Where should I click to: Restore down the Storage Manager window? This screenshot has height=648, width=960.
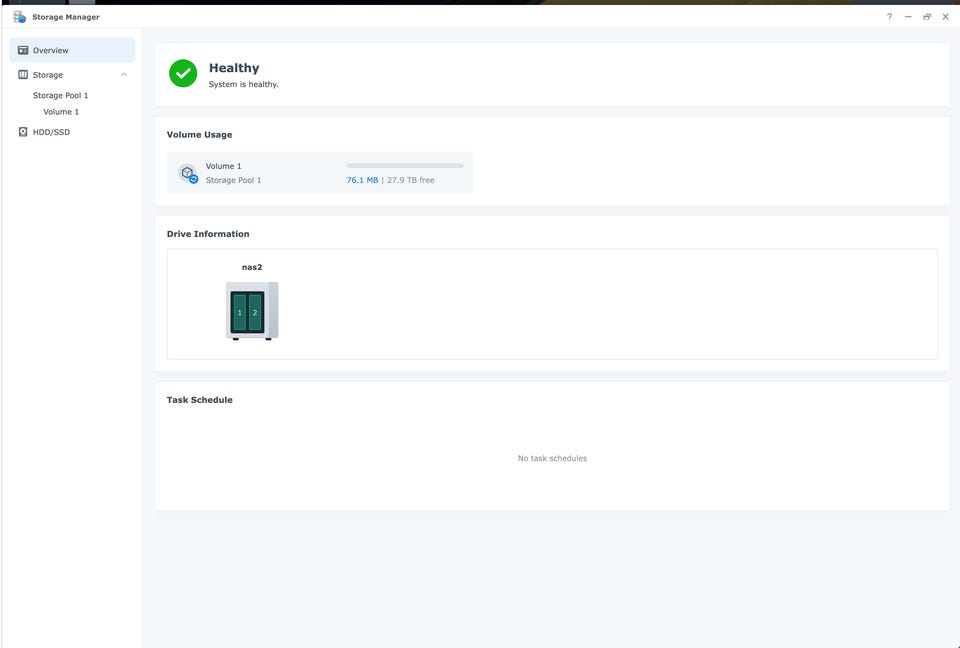coord(927,17)
